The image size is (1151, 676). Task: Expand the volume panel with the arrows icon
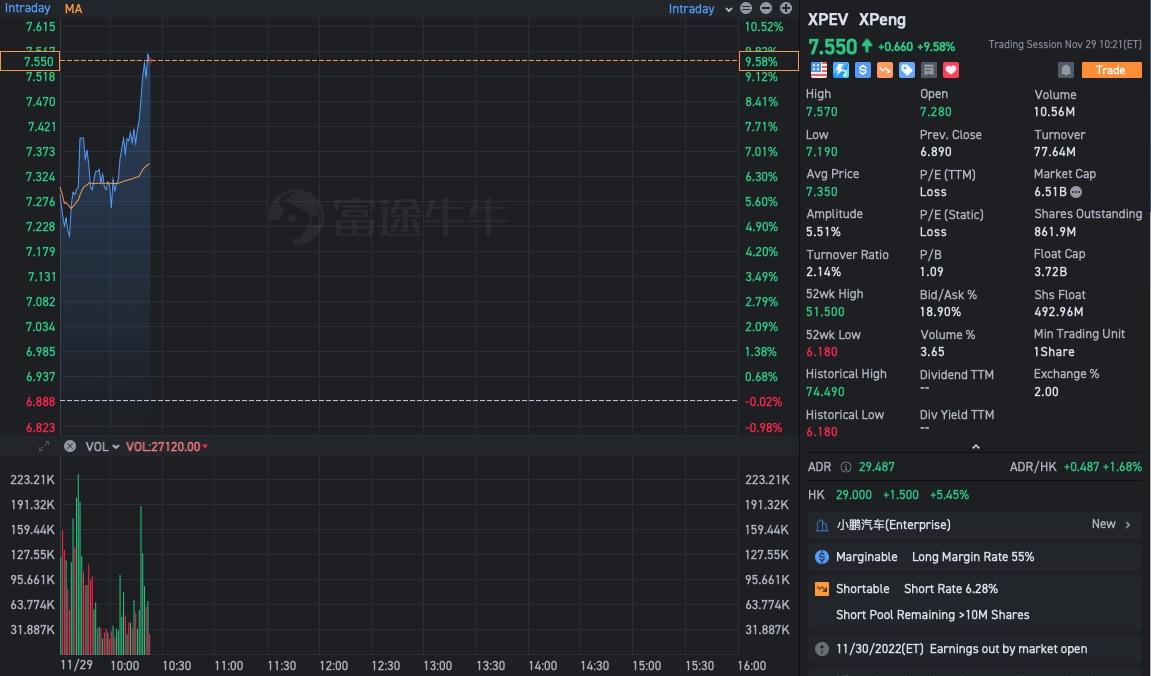point(44,446)
